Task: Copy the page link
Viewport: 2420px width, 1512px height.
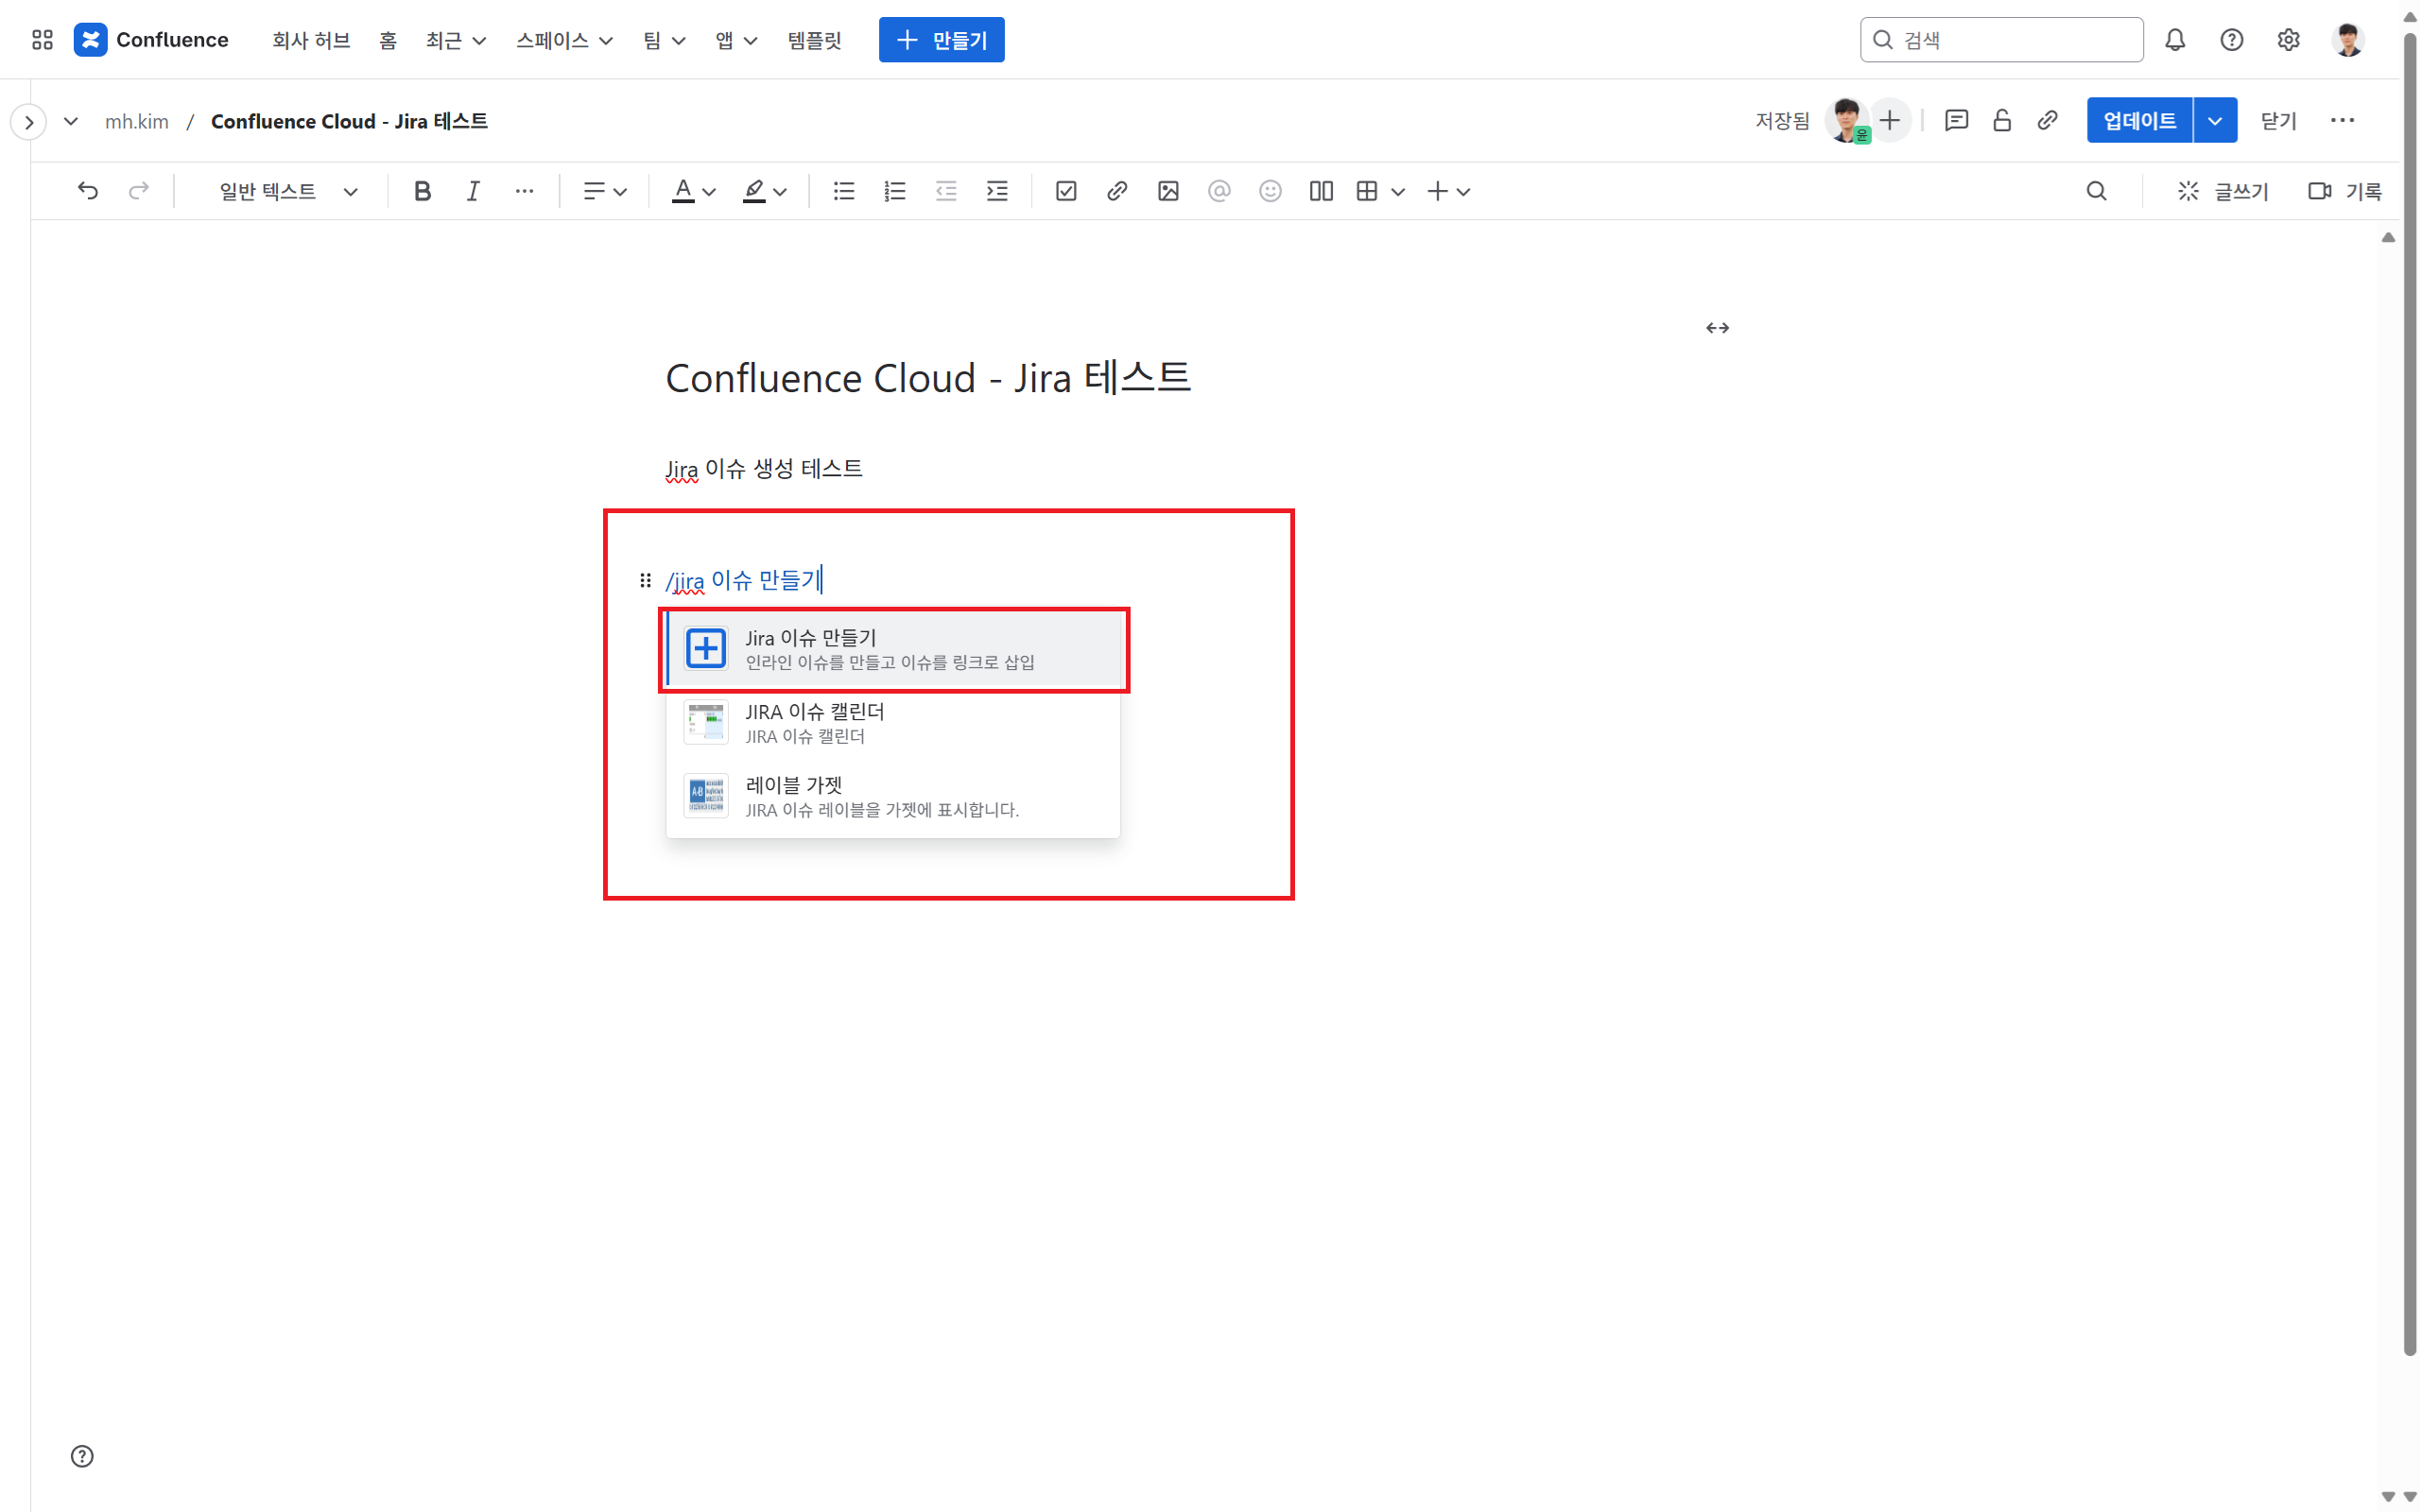Action: [x=2047, y=121]
